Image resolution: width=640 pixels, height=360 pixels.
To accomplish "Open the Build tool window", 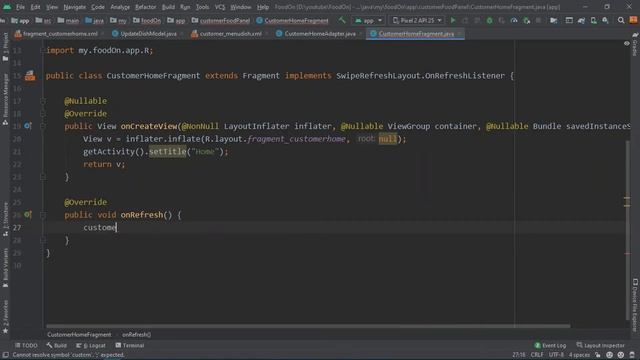I will (57, 345).
